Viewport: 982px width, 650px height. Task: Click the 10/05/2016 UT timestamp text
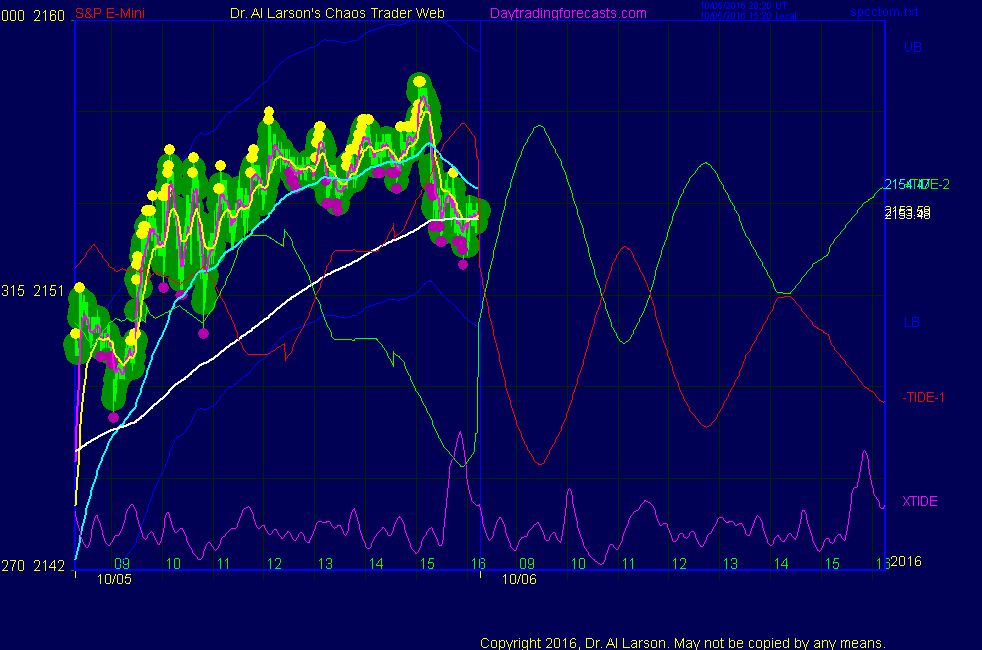point(743,6)
